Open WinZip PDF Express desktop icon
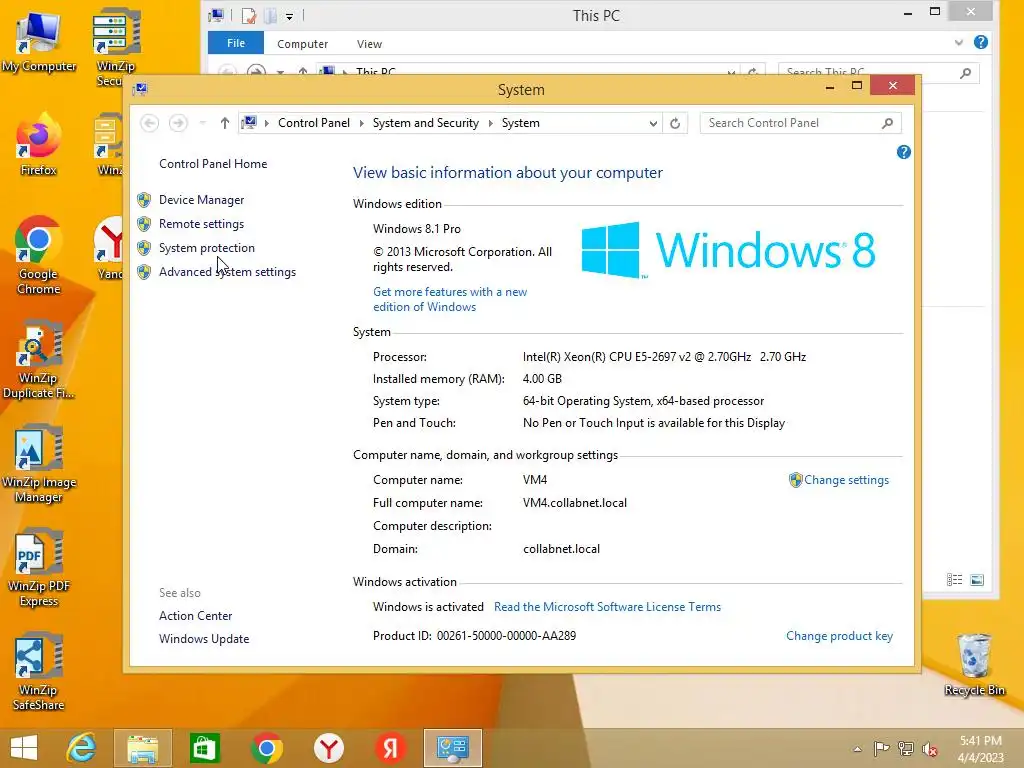The image size is (1024, 768). tap(39, 568)
